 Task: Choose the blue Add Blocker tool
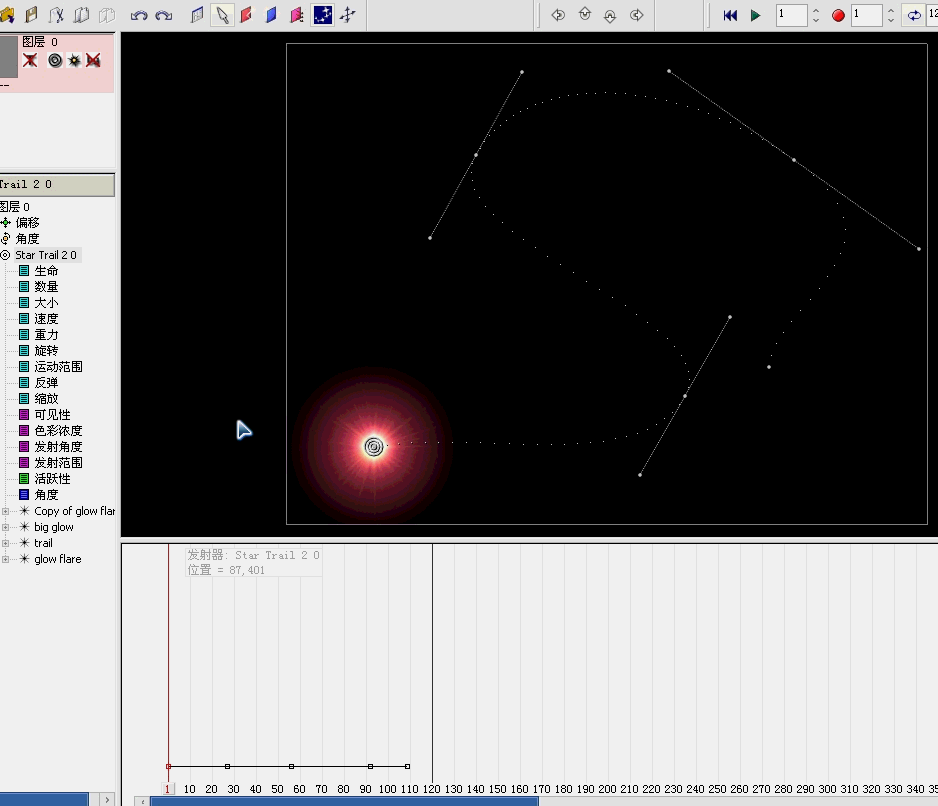(x=272, y=15)
